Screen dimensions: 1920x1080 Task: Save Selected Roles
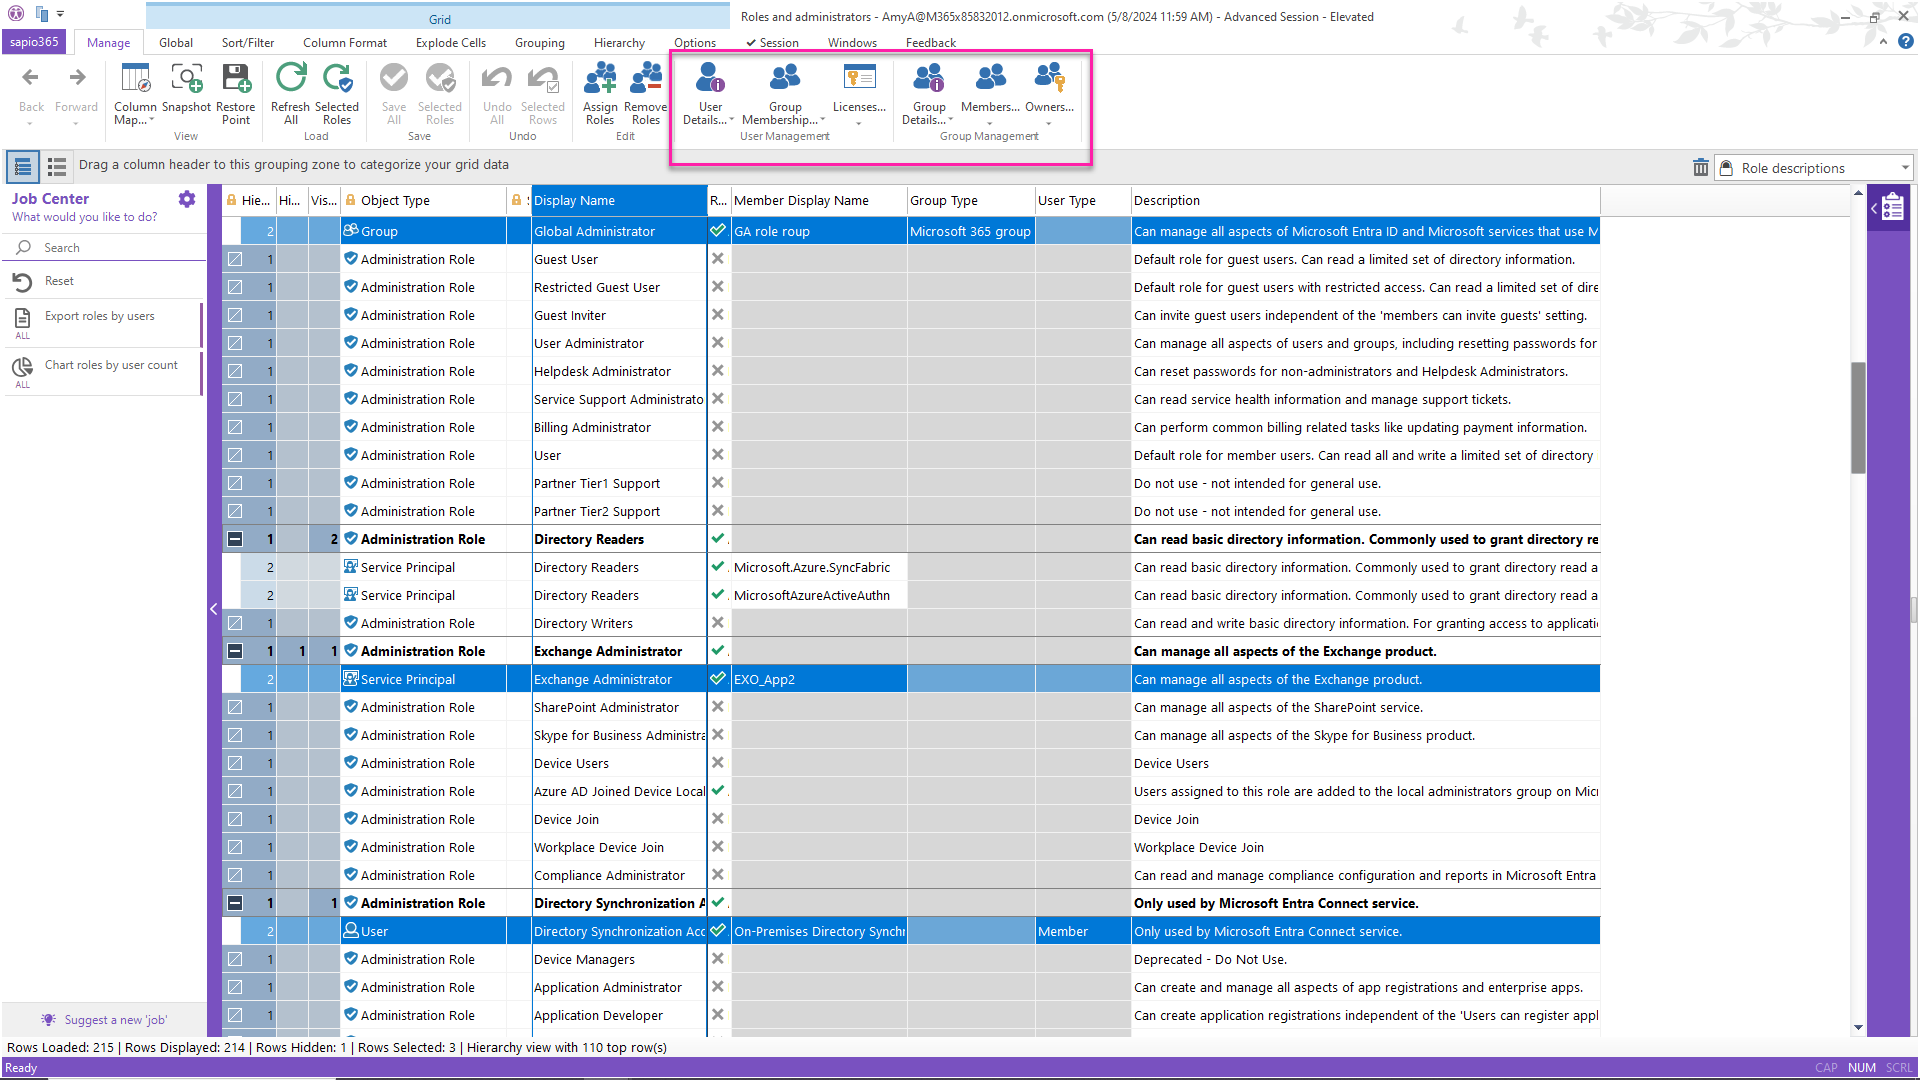tap(440, 93)
